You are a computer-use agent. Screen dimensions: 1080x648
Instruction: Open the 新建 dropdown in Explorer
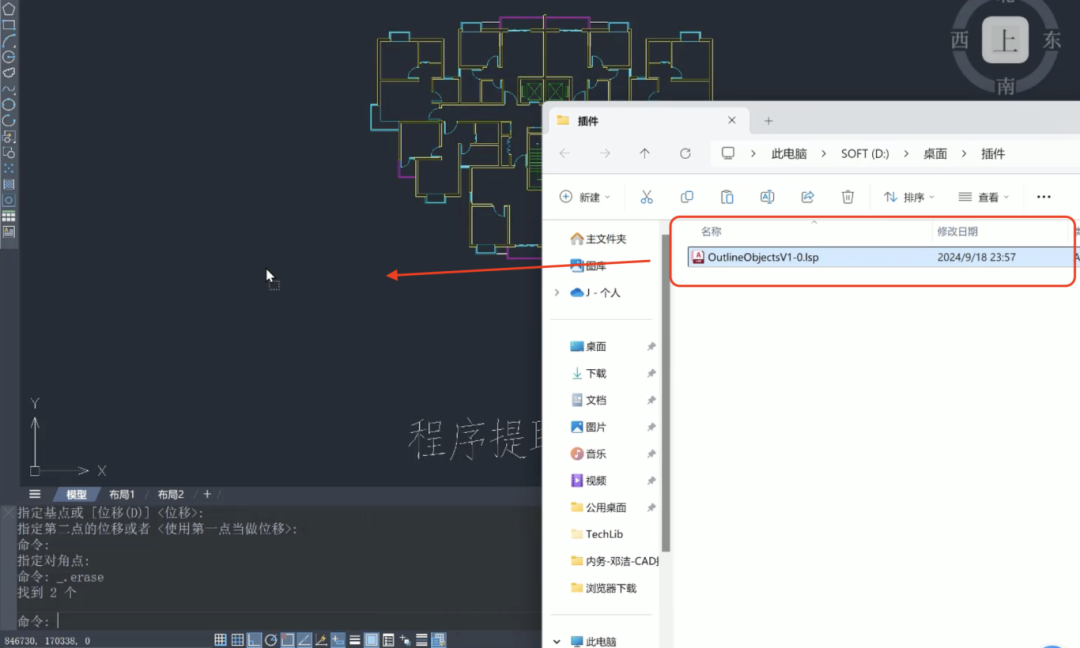pos(585,197)
